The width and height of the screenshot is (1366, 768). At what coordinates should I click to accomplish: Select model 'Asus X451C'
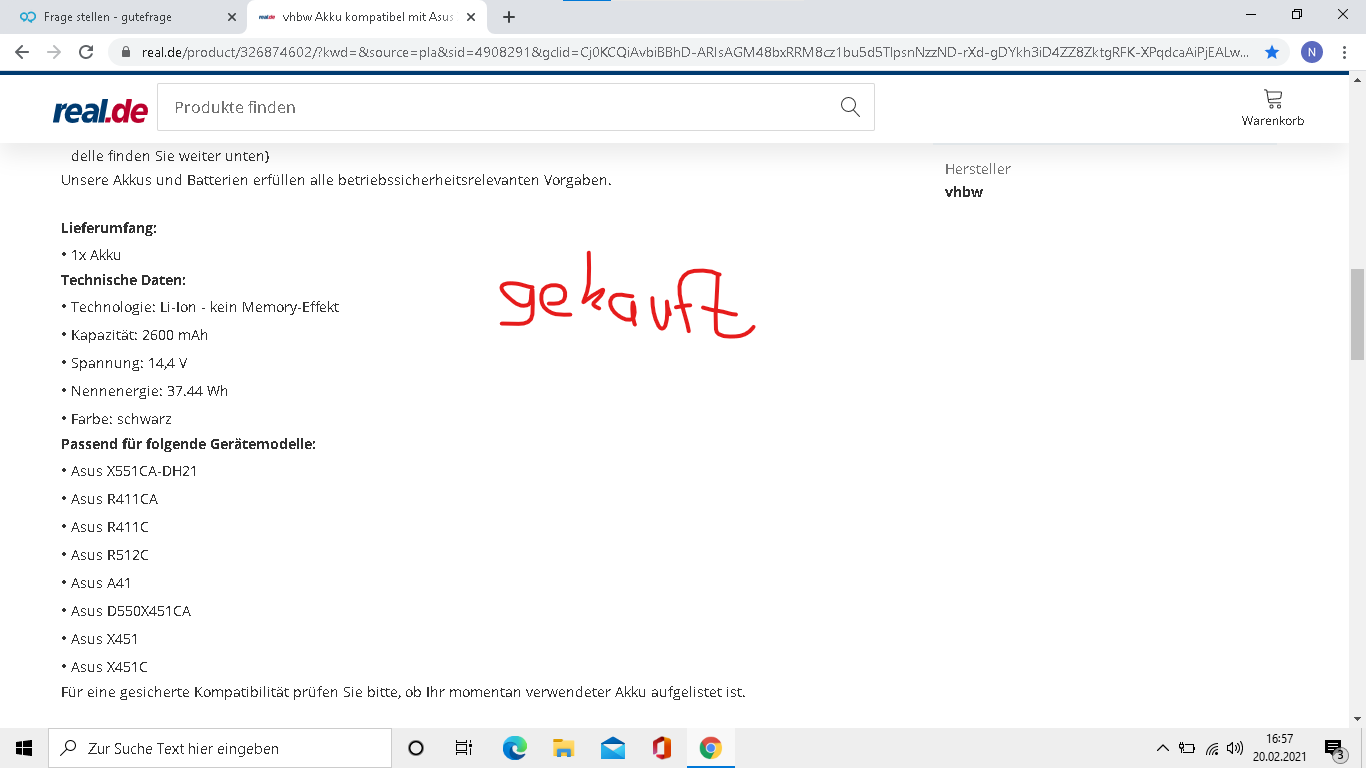coord(109,667)
